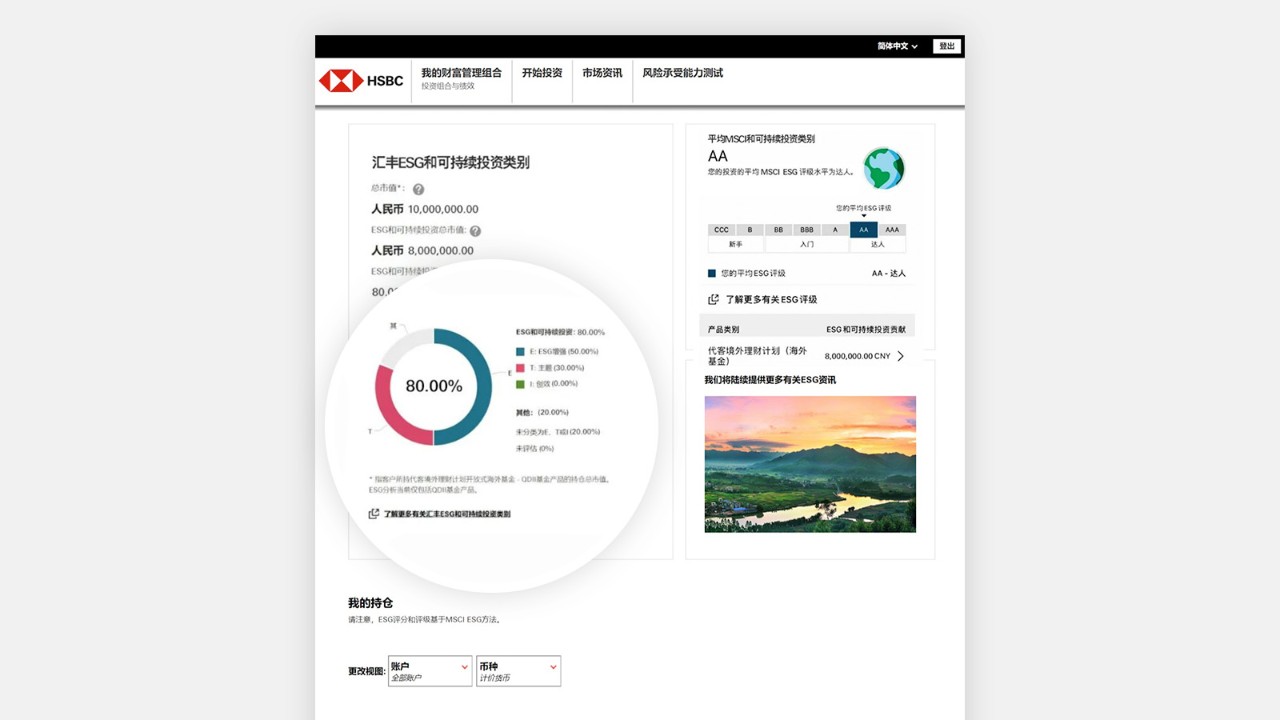Click the 新手 rating level label
Viewport: 1280px width, 720px height.
coord(736,244)
